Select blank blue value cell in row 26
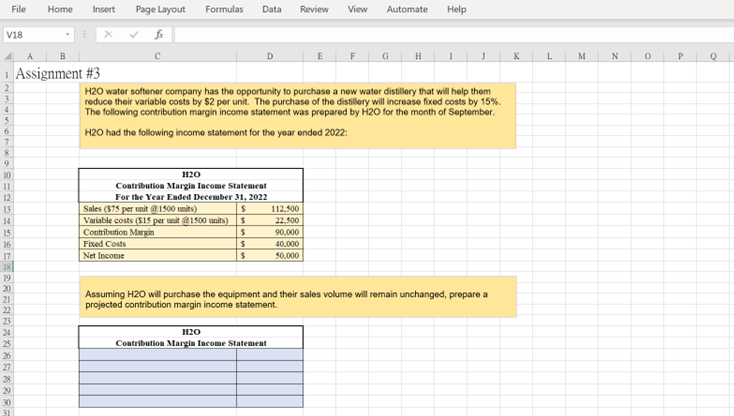Viewport: 734px width, 416px height. (270, 355)
